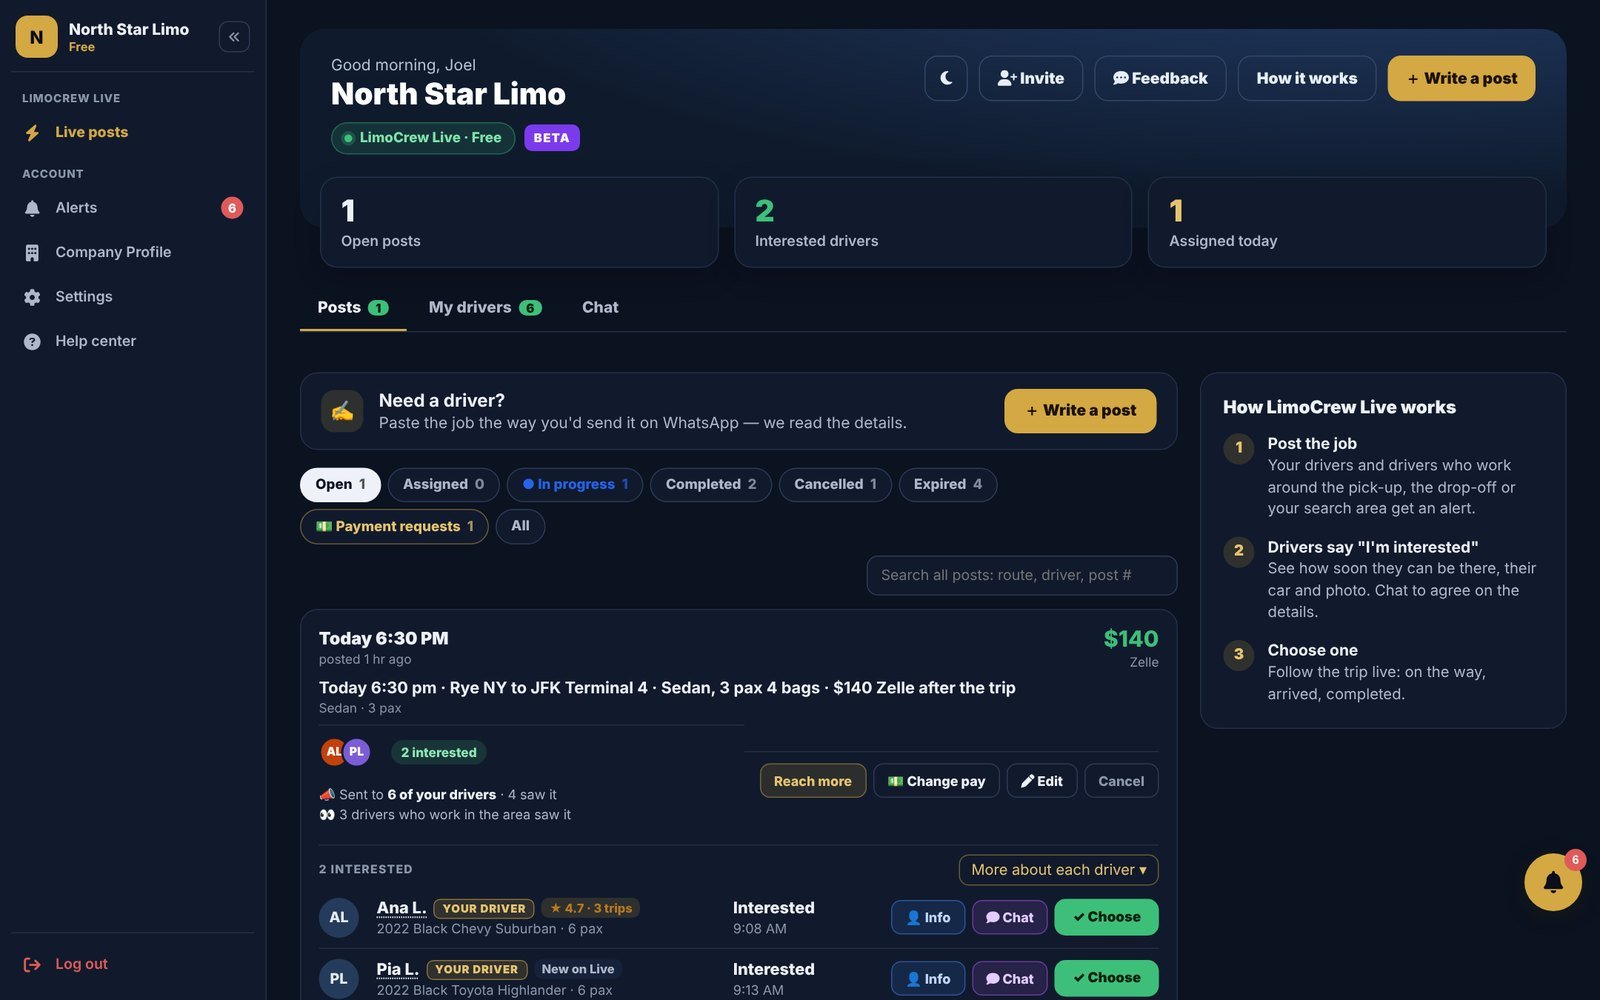Screen dimensions: 1600x1000
Task: Log out of the account
Action: coord(132,964)
